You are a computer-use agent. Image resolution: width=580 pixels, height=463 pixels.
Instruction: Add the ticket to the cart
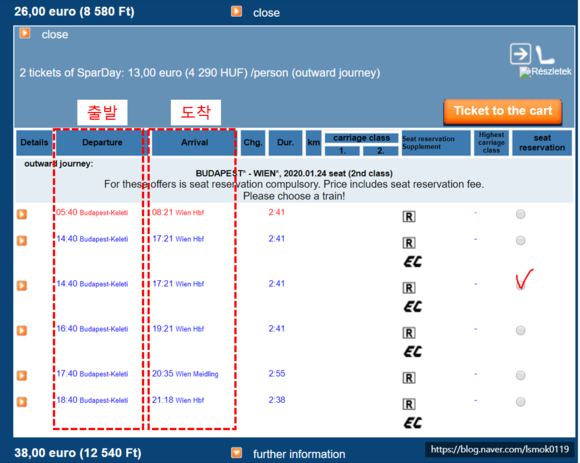point(503,111)
